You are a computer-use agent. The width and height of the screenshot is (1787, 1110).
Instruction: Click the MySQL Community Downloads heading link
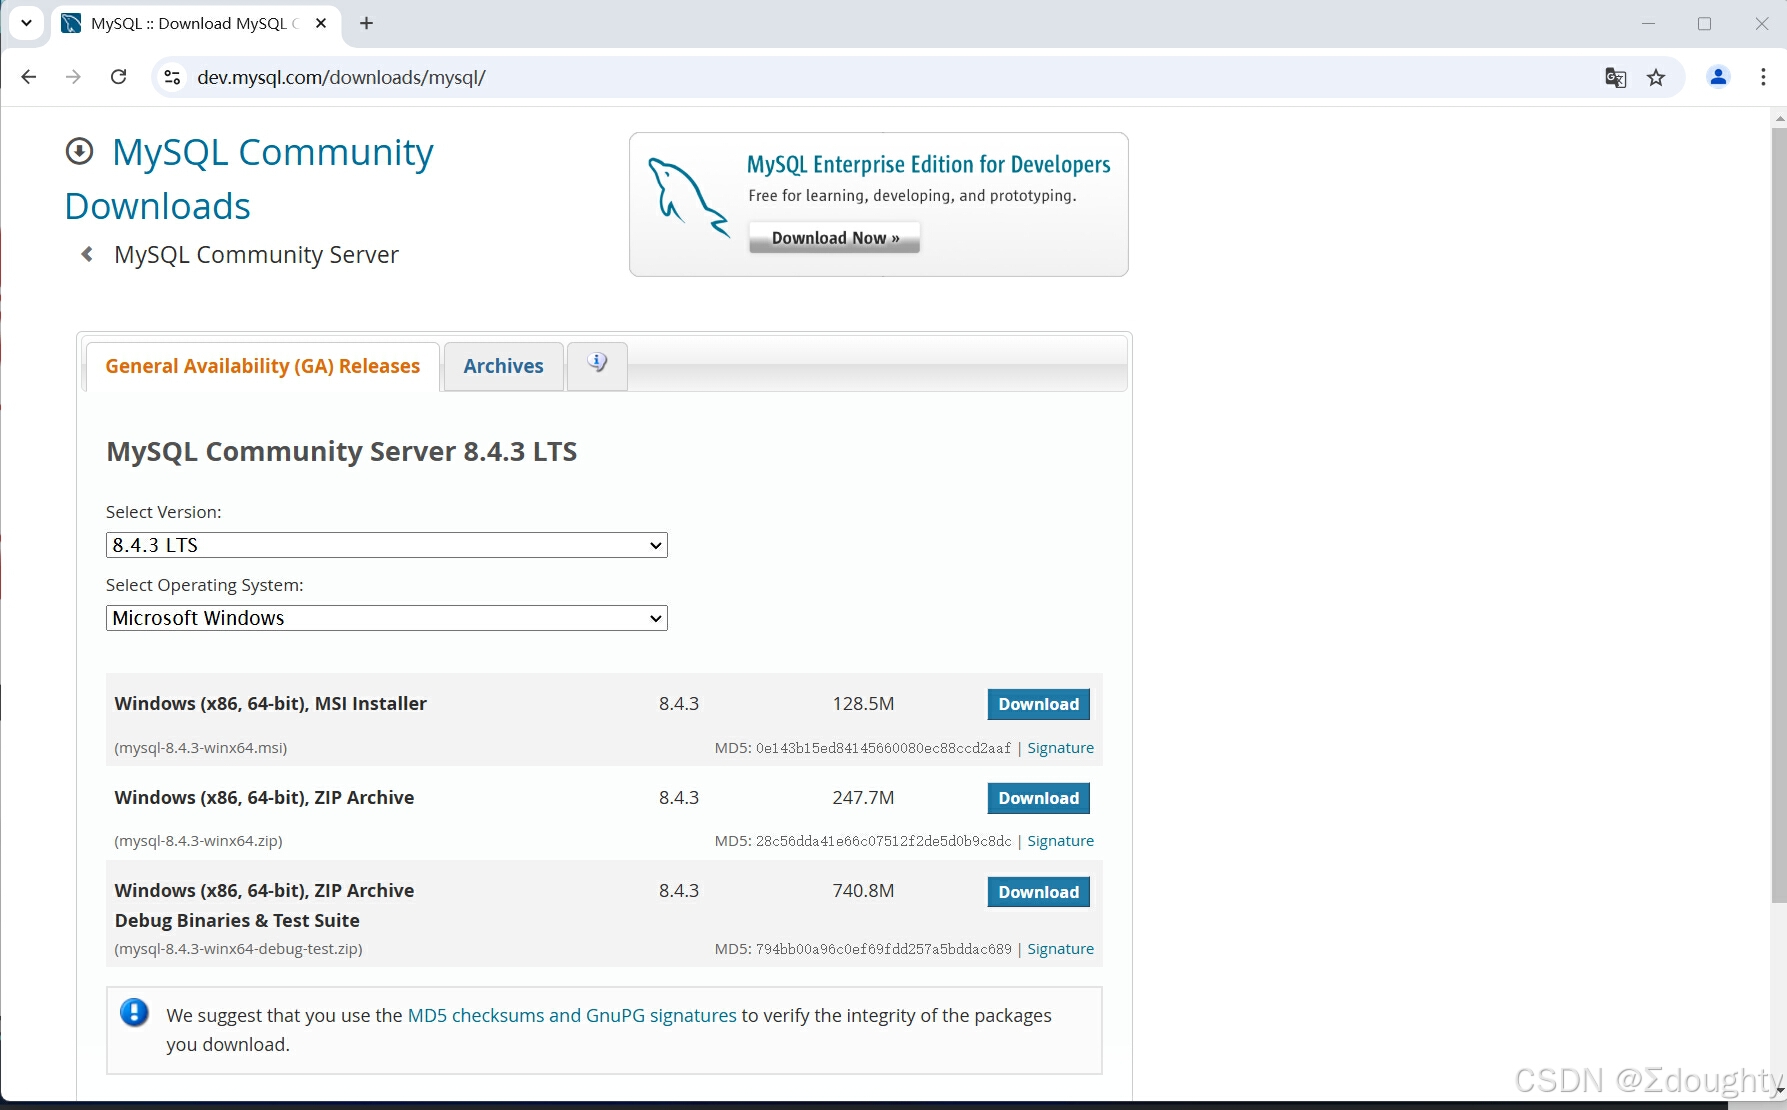tap(249, 179)
